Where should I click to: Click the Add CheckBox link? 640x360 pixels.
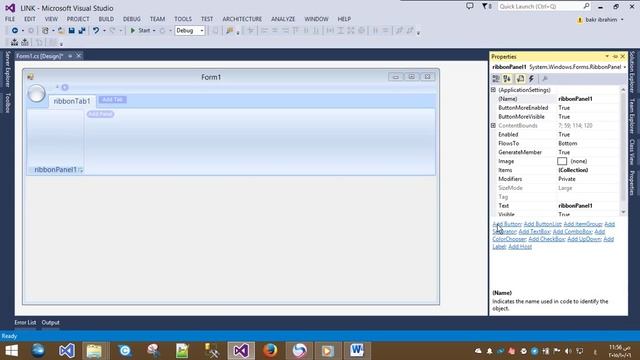[547, 239]
